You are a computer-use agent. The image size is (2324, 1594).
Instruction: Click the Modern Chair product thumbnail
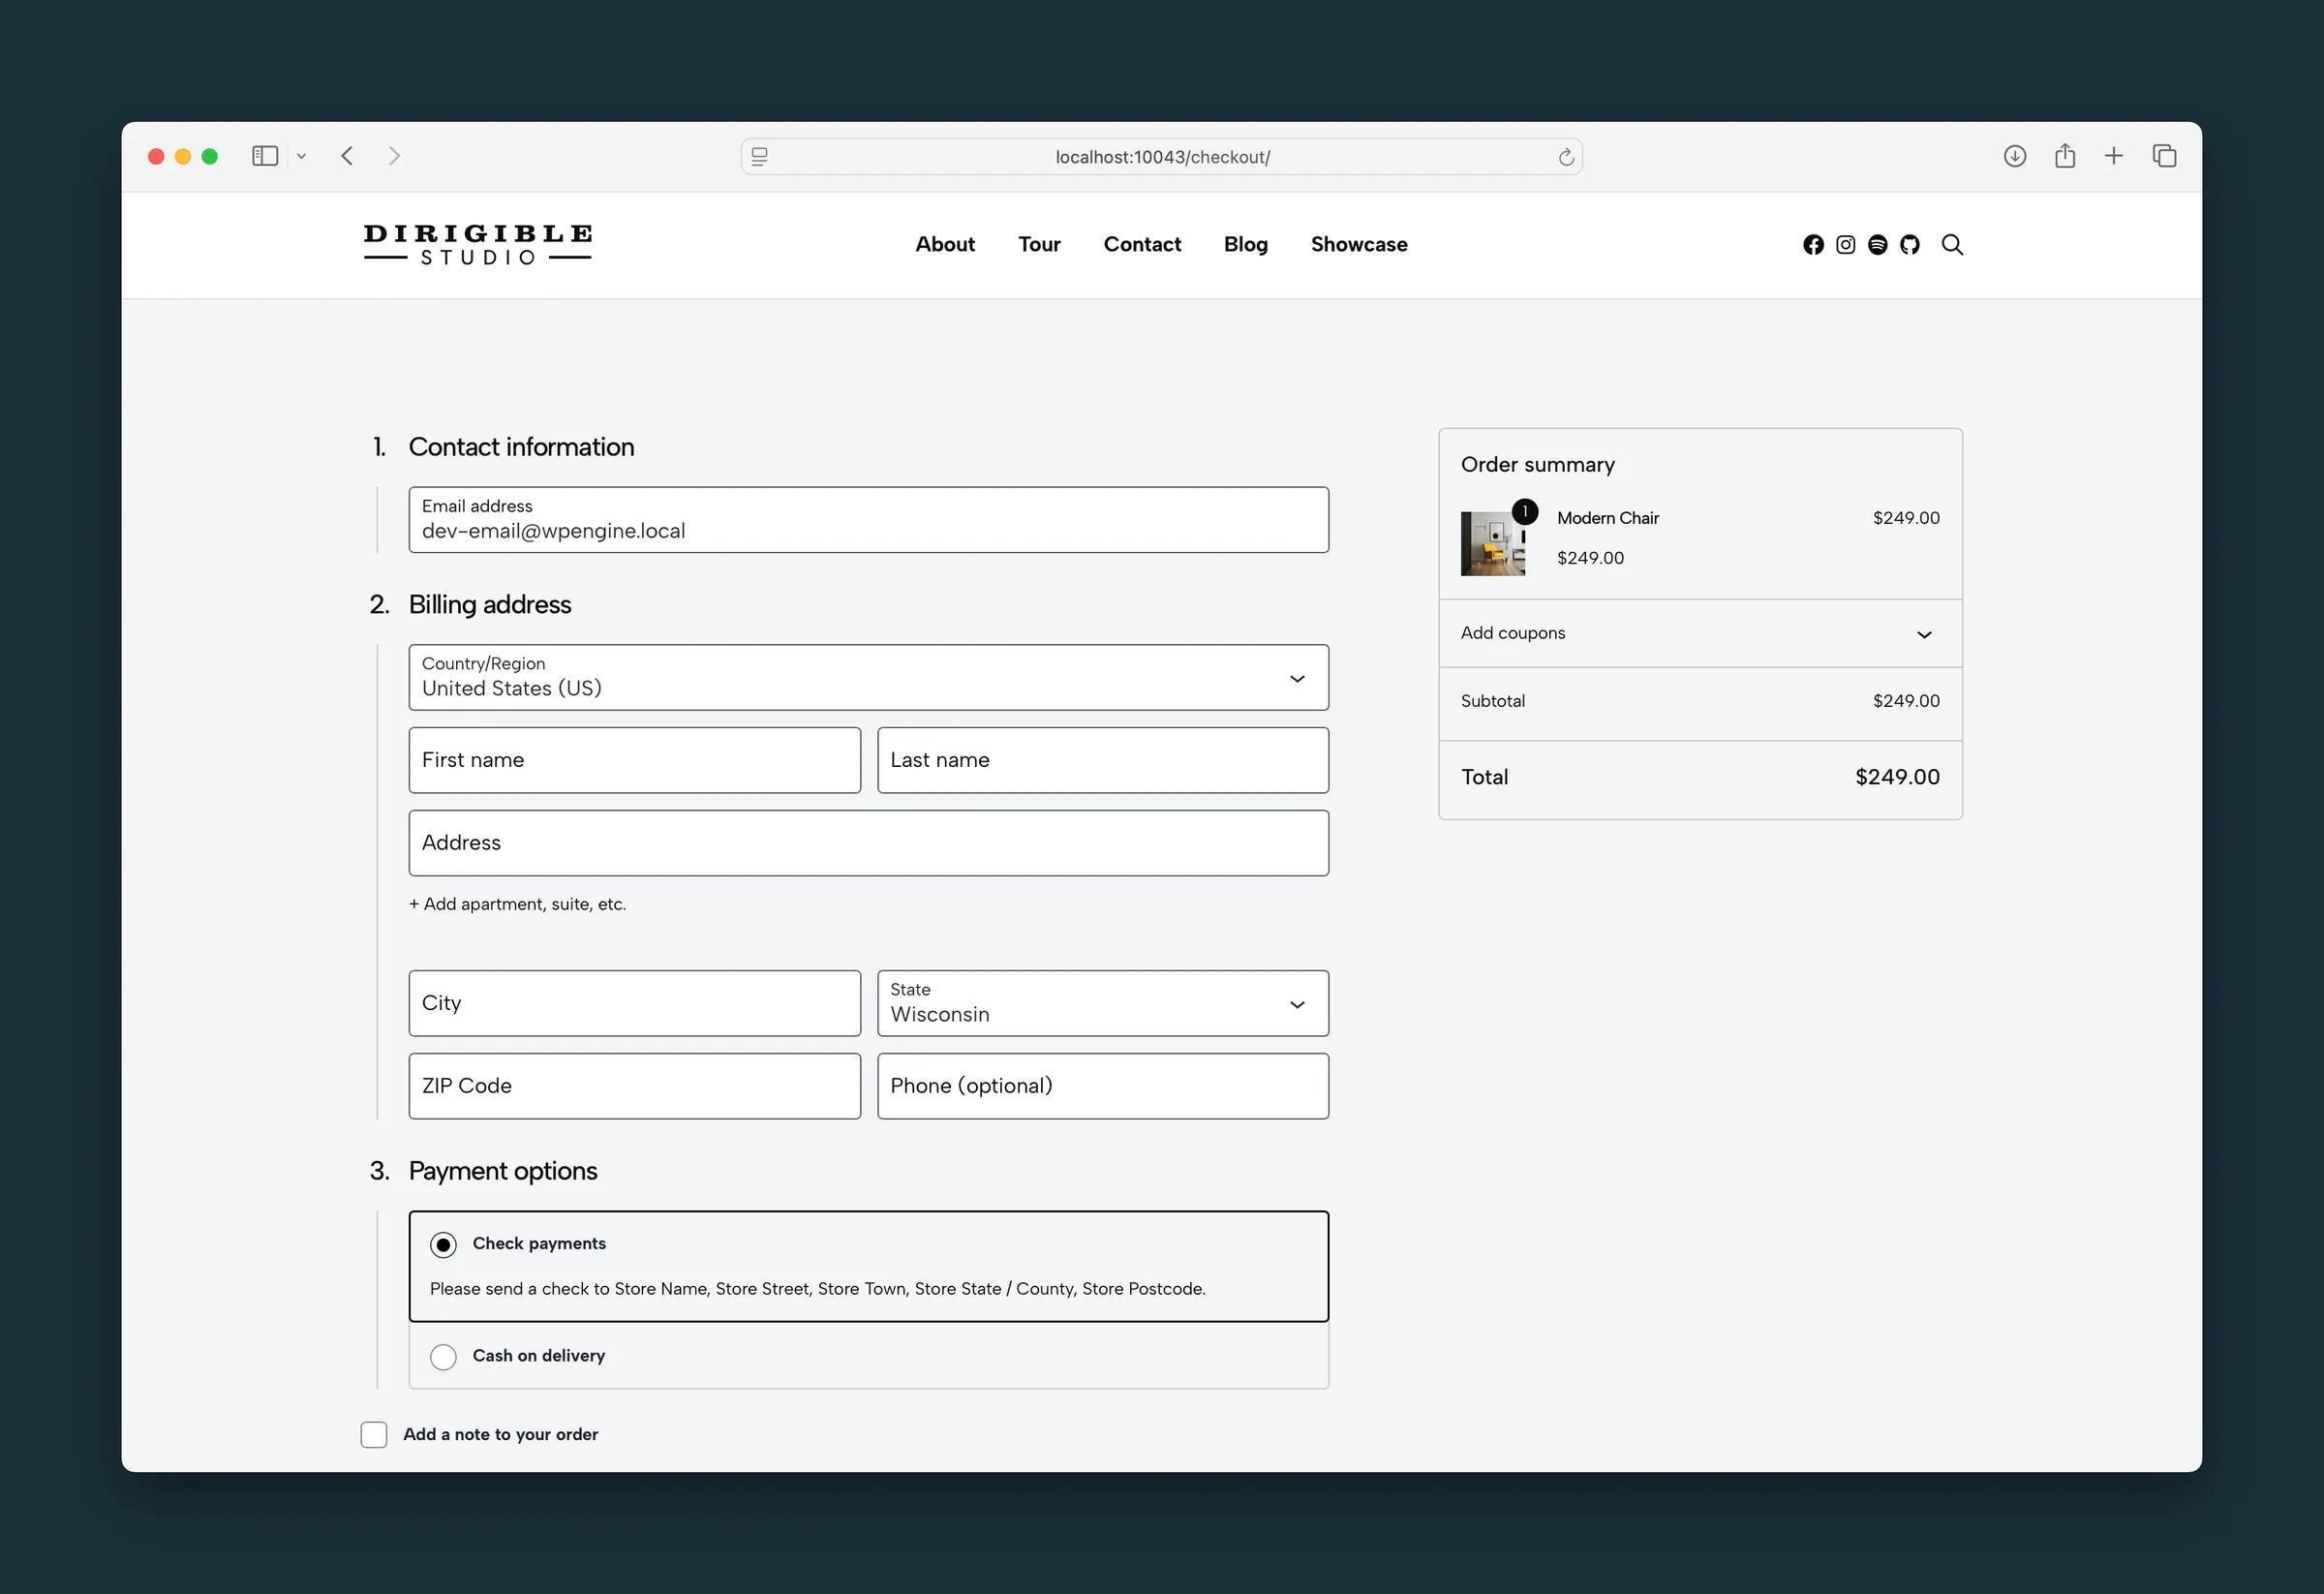[1493, 544]
